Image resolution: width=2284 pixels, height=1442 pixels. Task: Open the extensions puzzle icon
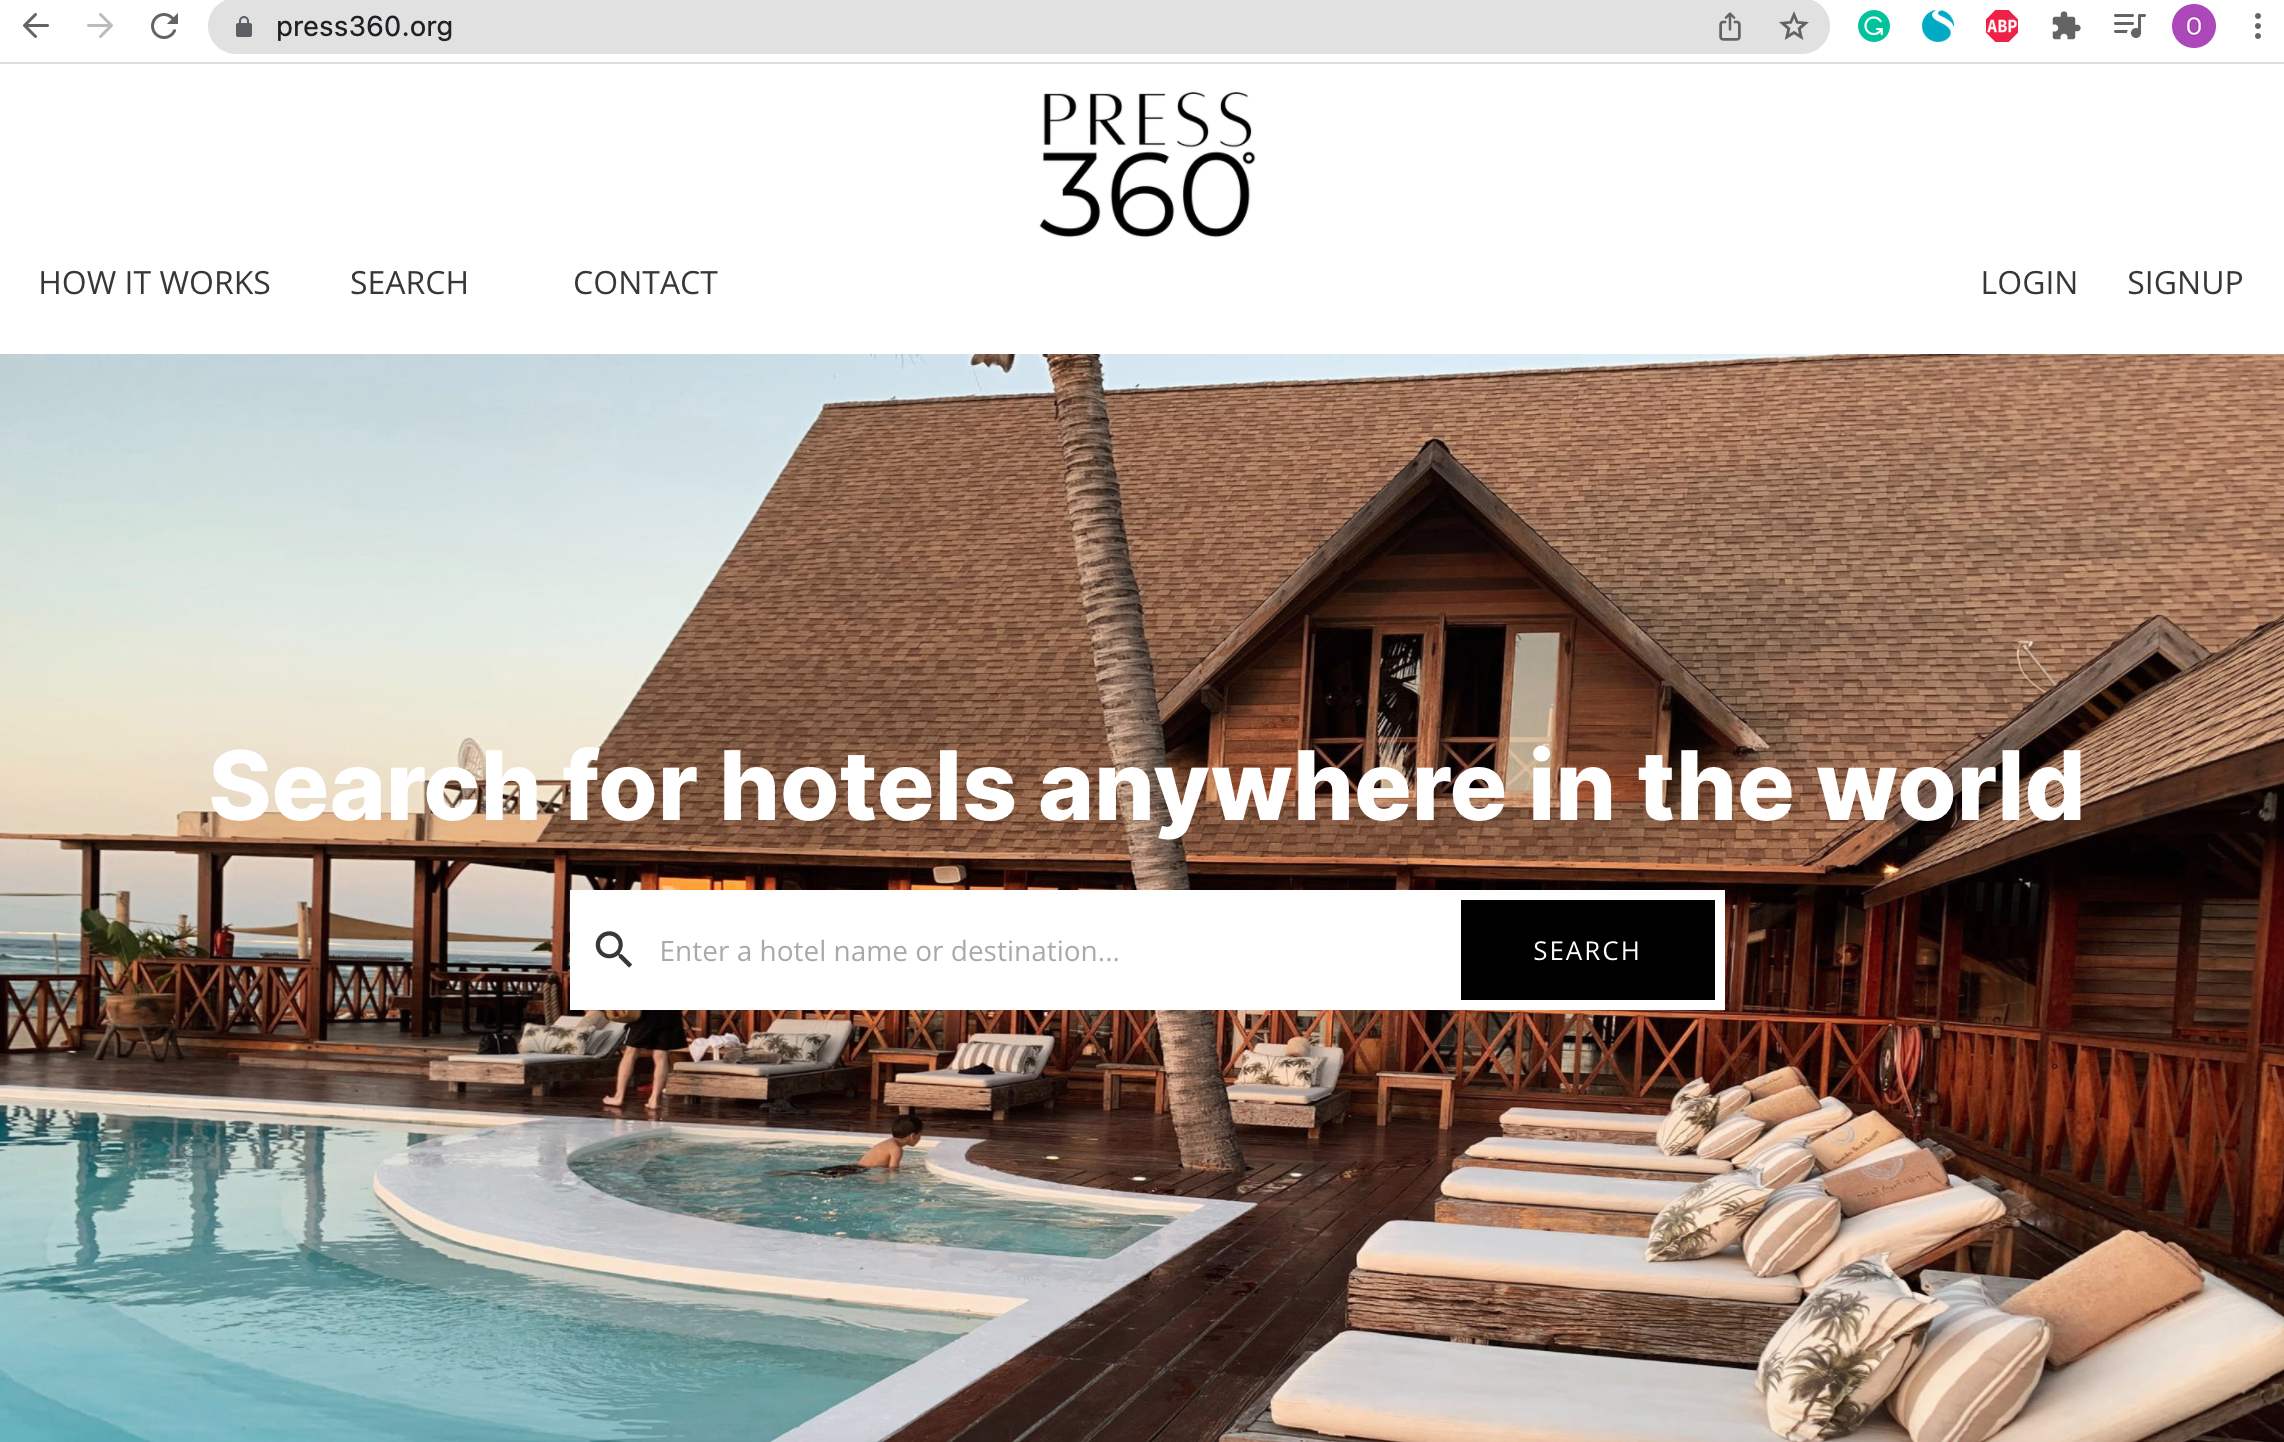click(x=2066, y=26)
